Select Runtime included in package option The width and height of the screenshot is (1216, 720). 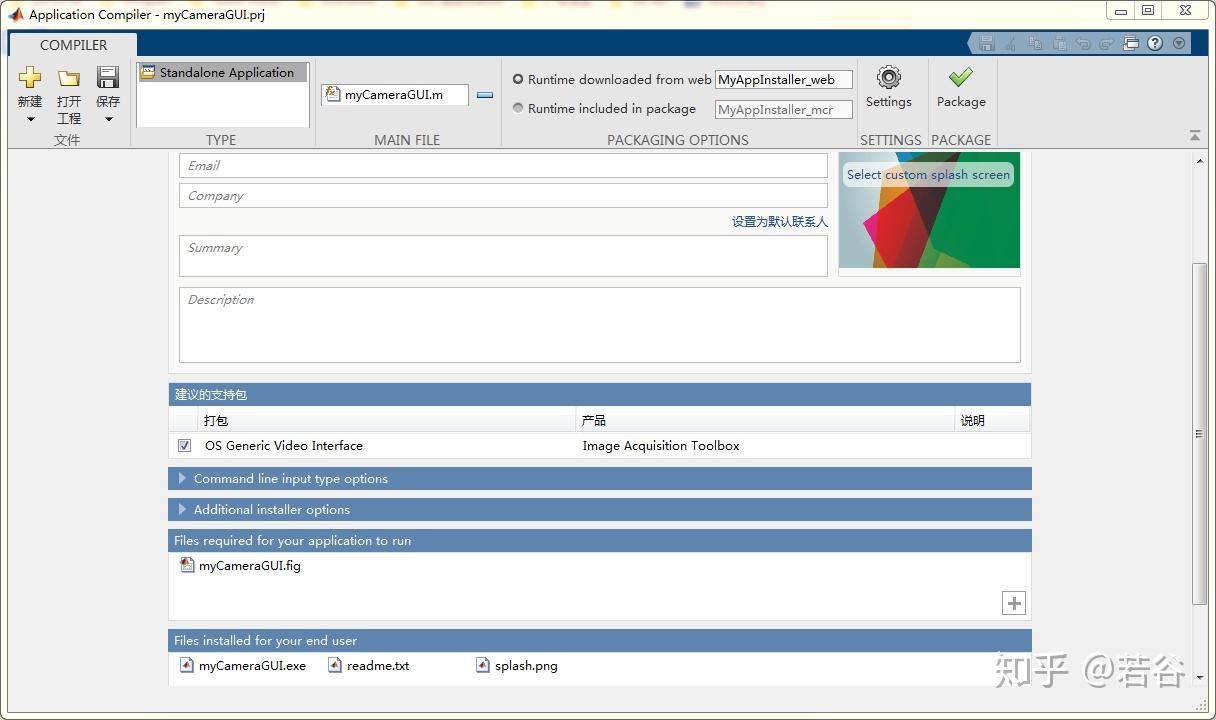(x=518, y=108)
